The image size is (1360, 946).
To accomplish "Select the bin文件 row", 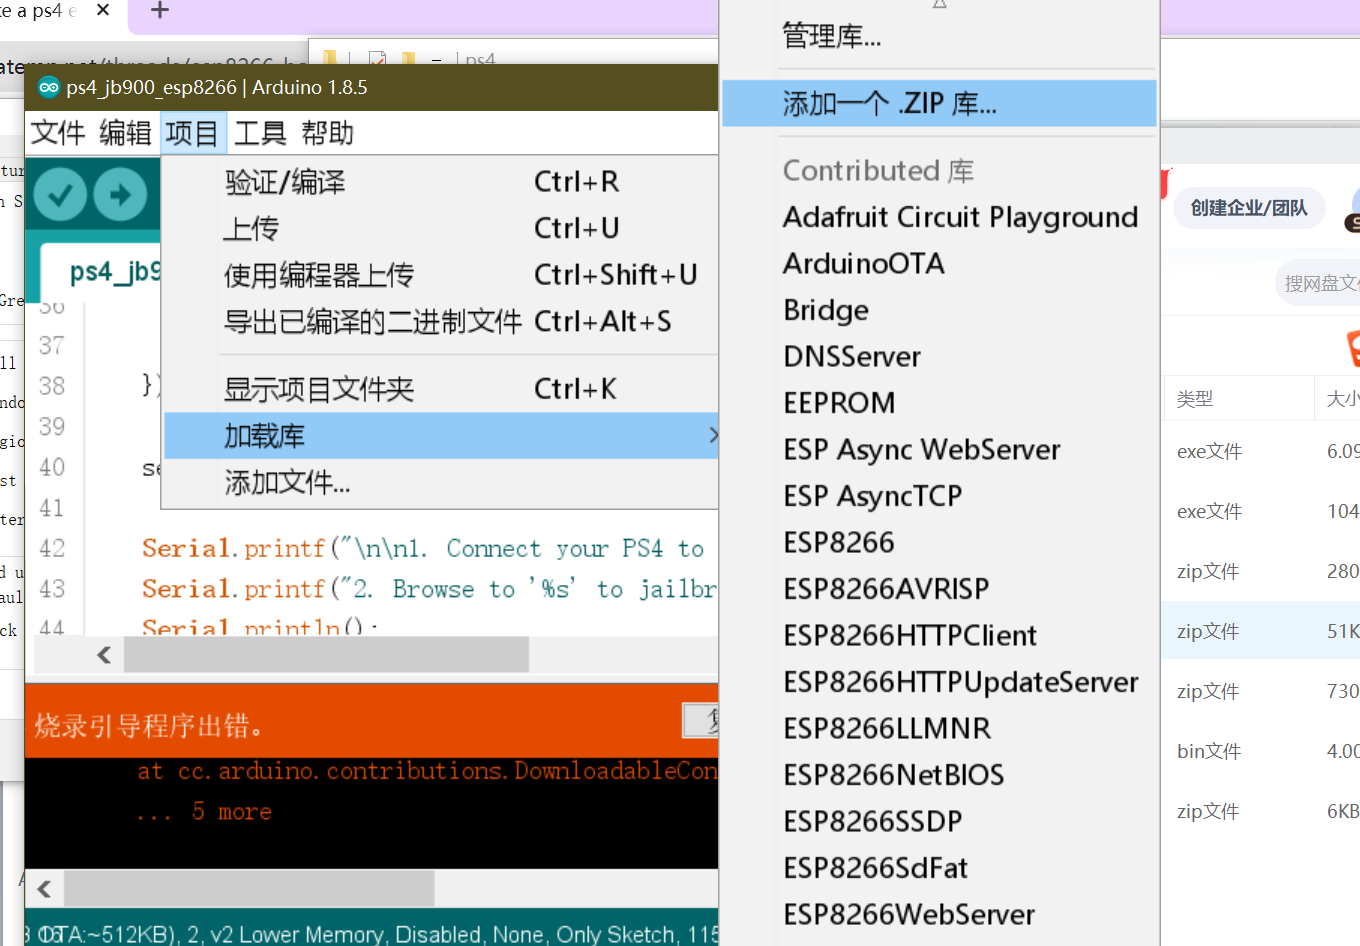I will (1260, 751).
